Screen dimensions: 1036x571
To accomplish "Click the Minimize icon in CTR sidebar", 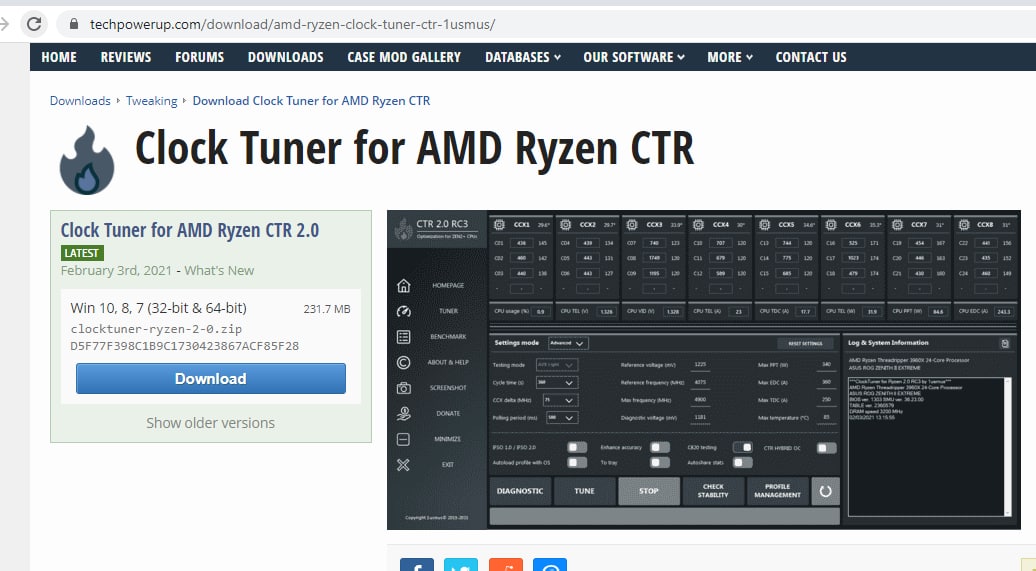I will pyautogui.click(x=404, y=439).
